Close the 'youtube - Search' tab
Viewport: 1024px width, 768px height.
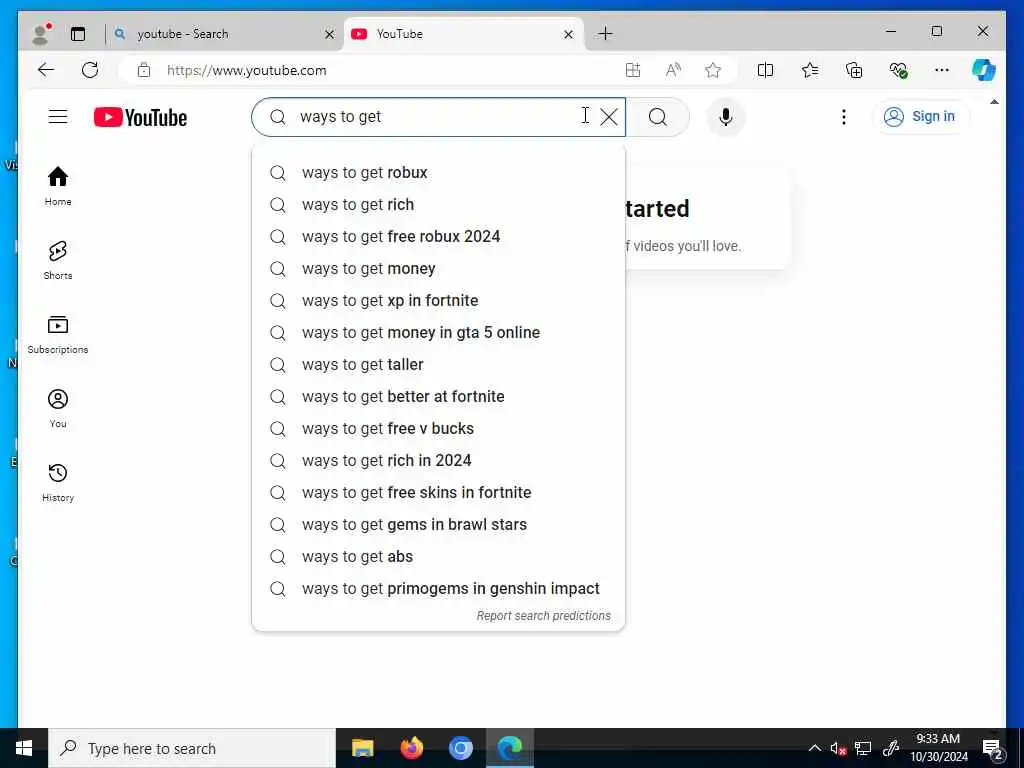click(x=330, y=34)
